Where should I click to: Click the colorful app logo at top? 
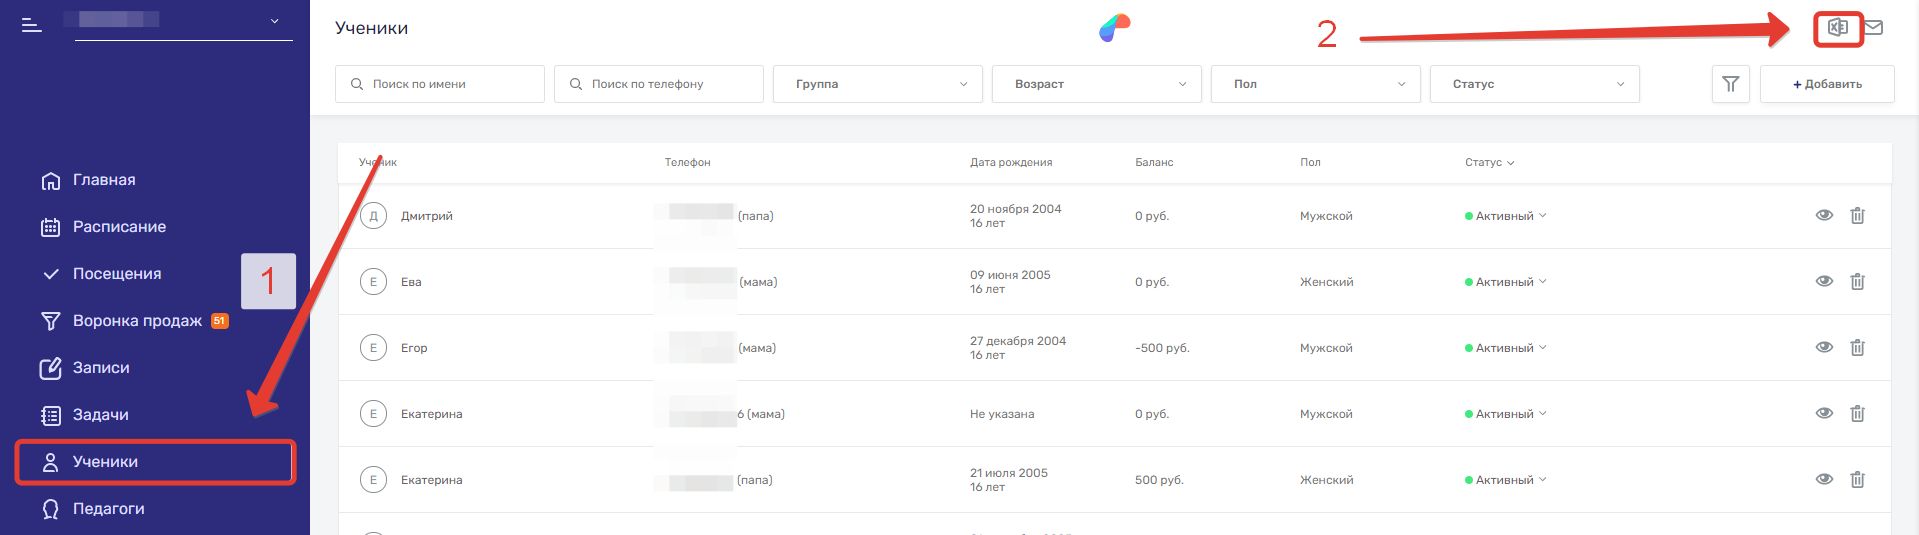(x=1114, y=28)
